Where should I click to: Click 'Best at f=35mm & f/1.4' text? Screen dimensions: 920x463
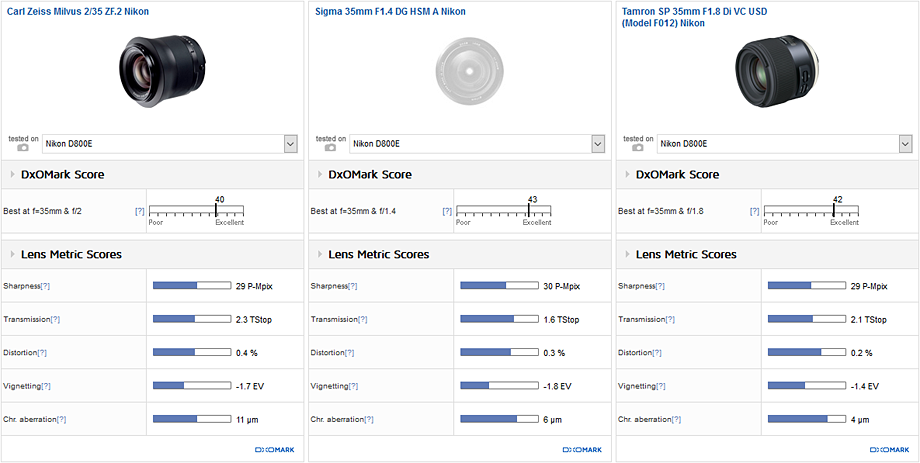coord(353,211)
